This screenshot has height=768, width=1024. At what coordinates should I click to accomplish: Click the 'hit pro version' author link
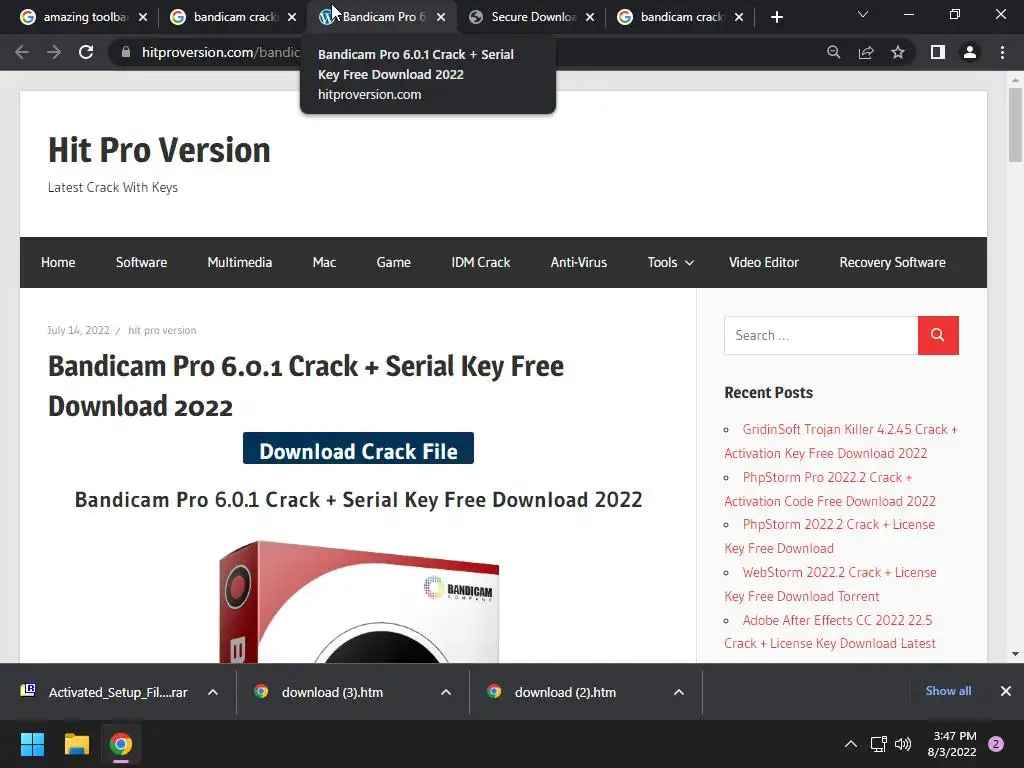click(x=162, y=330)
